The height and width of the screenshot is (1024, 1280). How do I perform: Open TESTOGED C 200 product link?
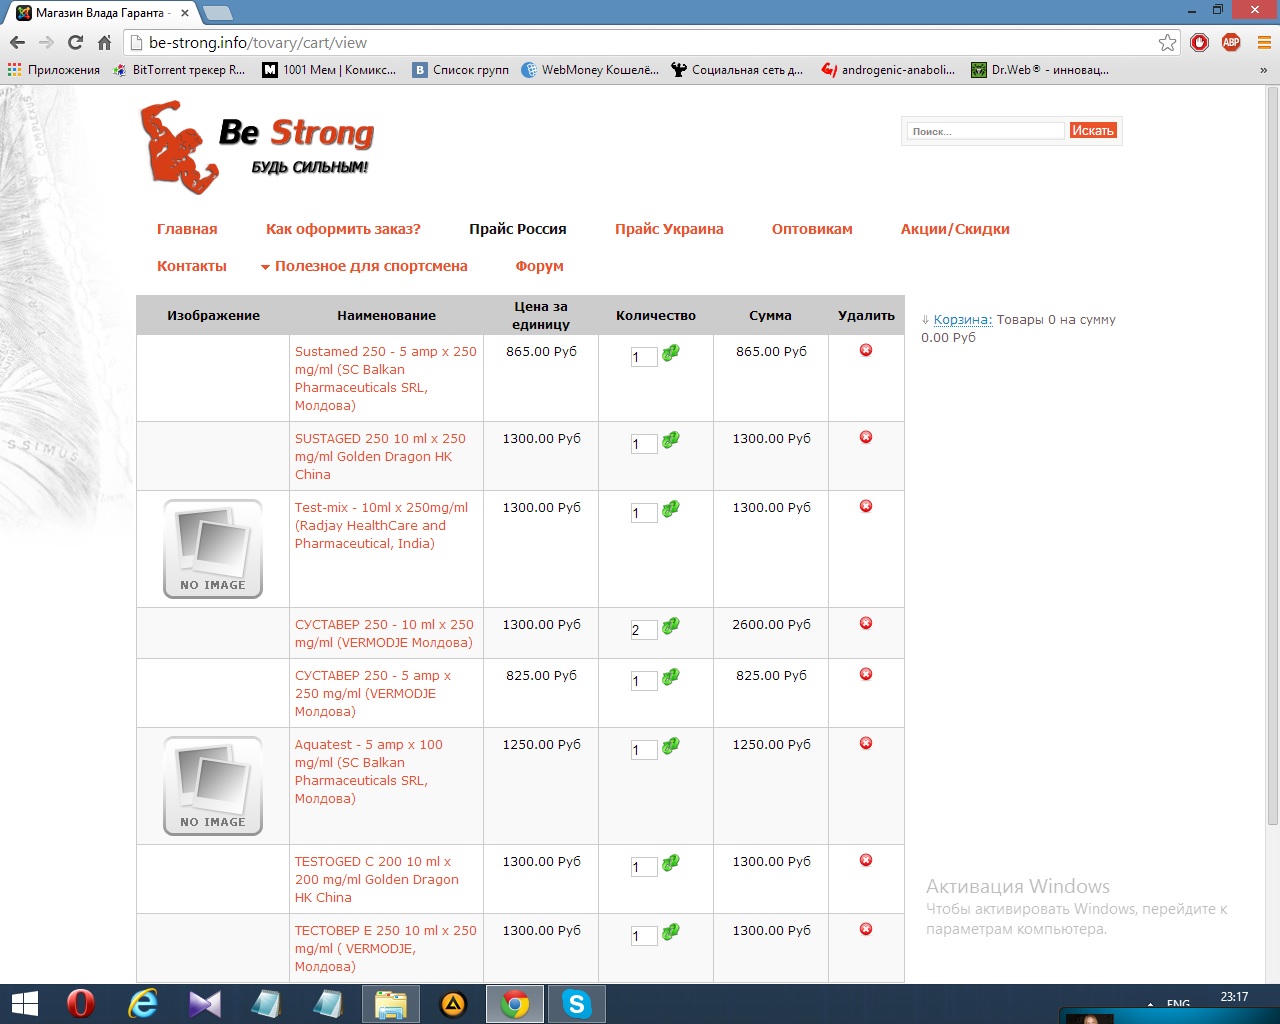coord(376,879)
